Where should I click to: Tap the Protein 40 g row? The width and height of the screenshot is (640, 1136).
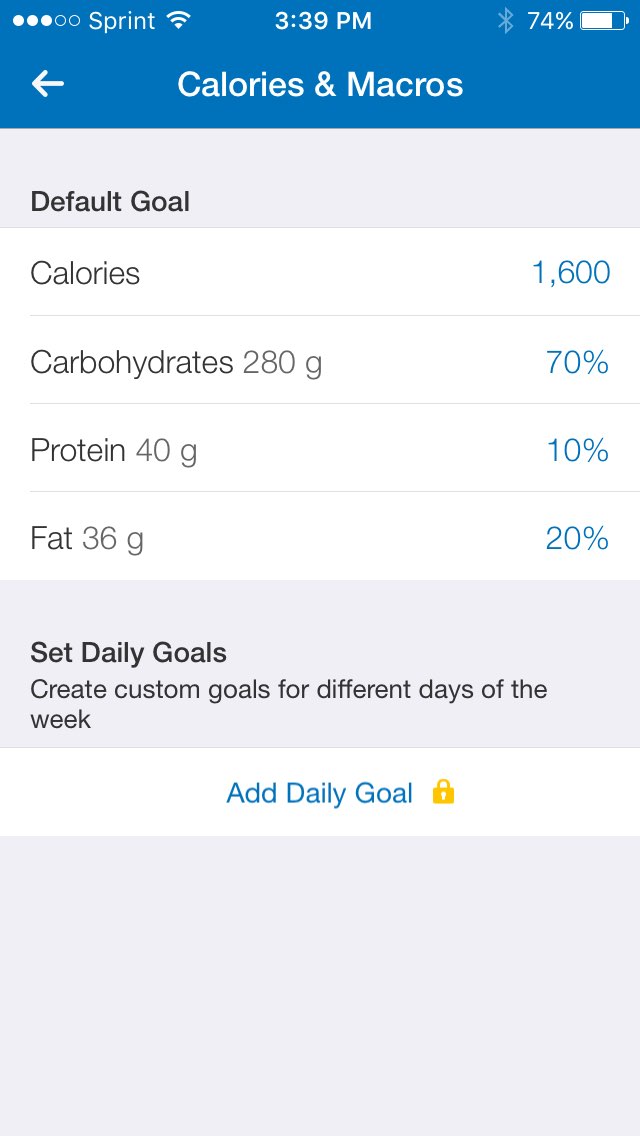(x=113, y=450)
